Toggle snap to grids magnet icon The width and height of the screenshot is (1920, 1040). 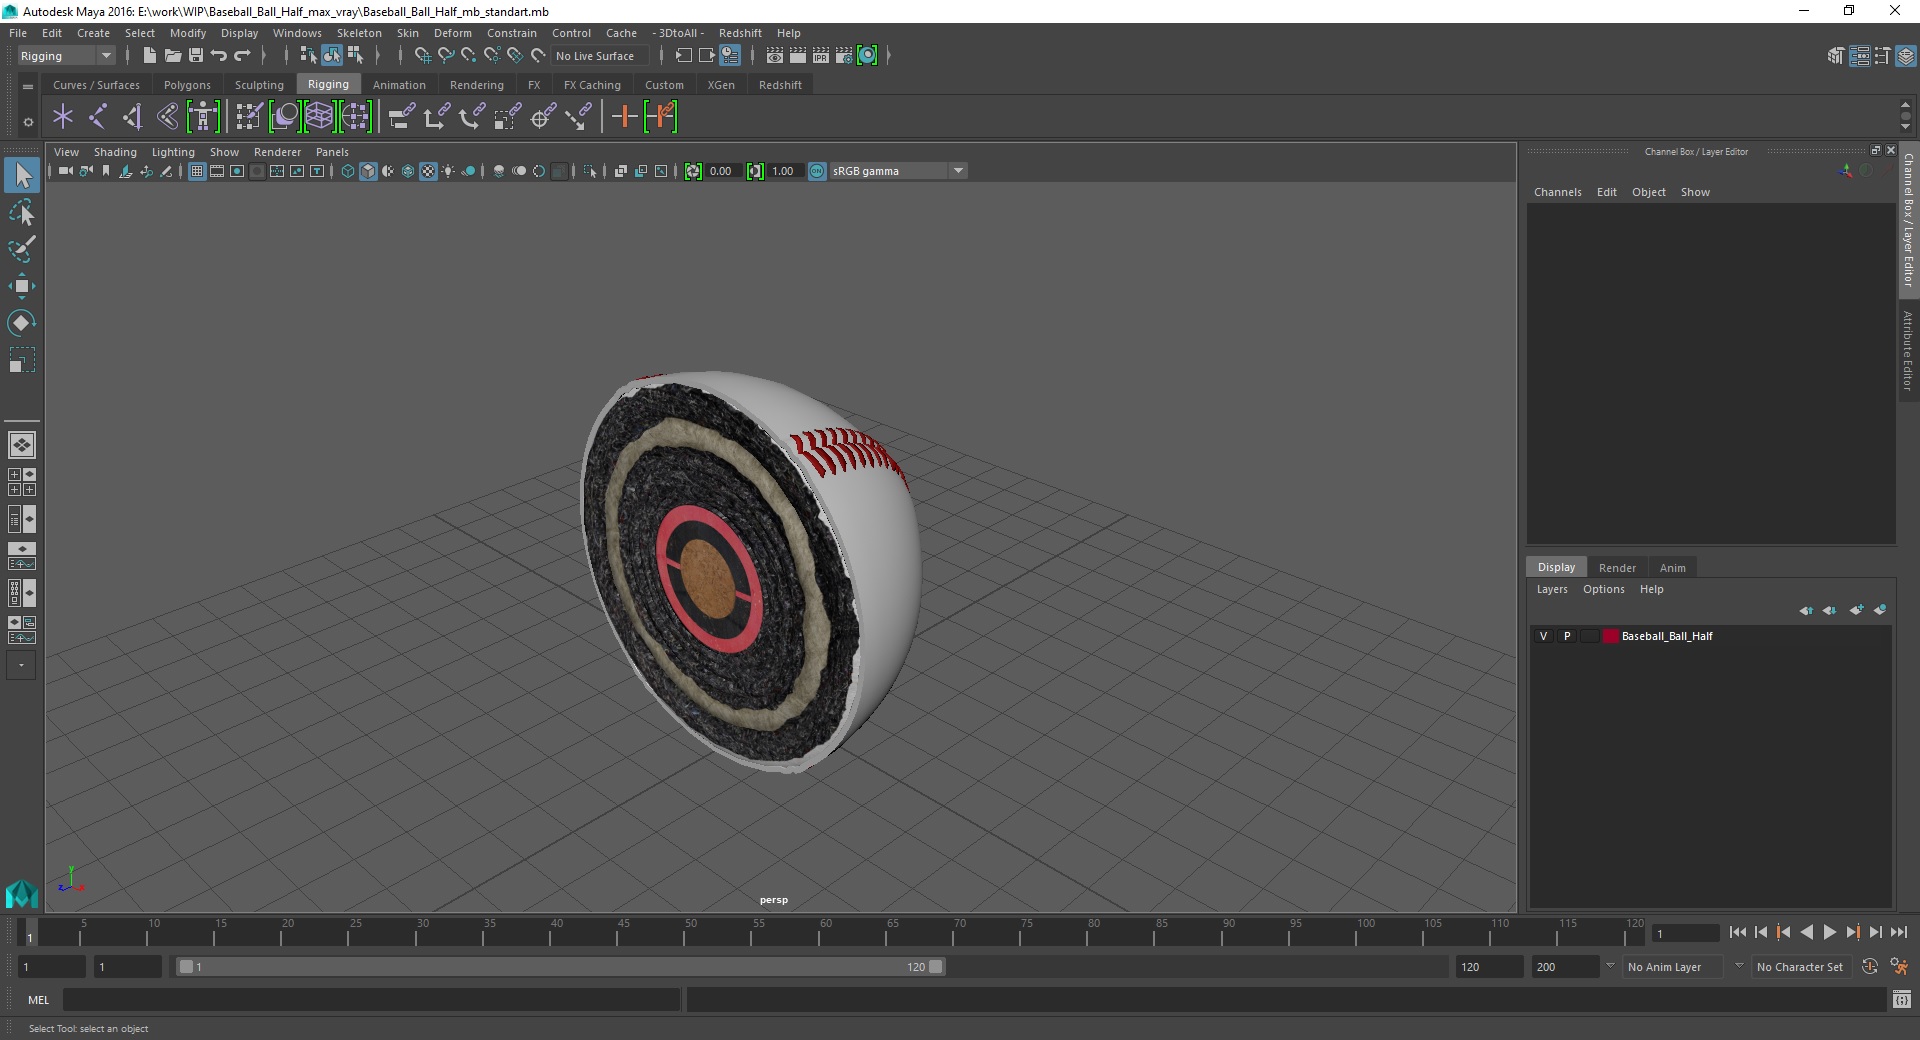422,56
